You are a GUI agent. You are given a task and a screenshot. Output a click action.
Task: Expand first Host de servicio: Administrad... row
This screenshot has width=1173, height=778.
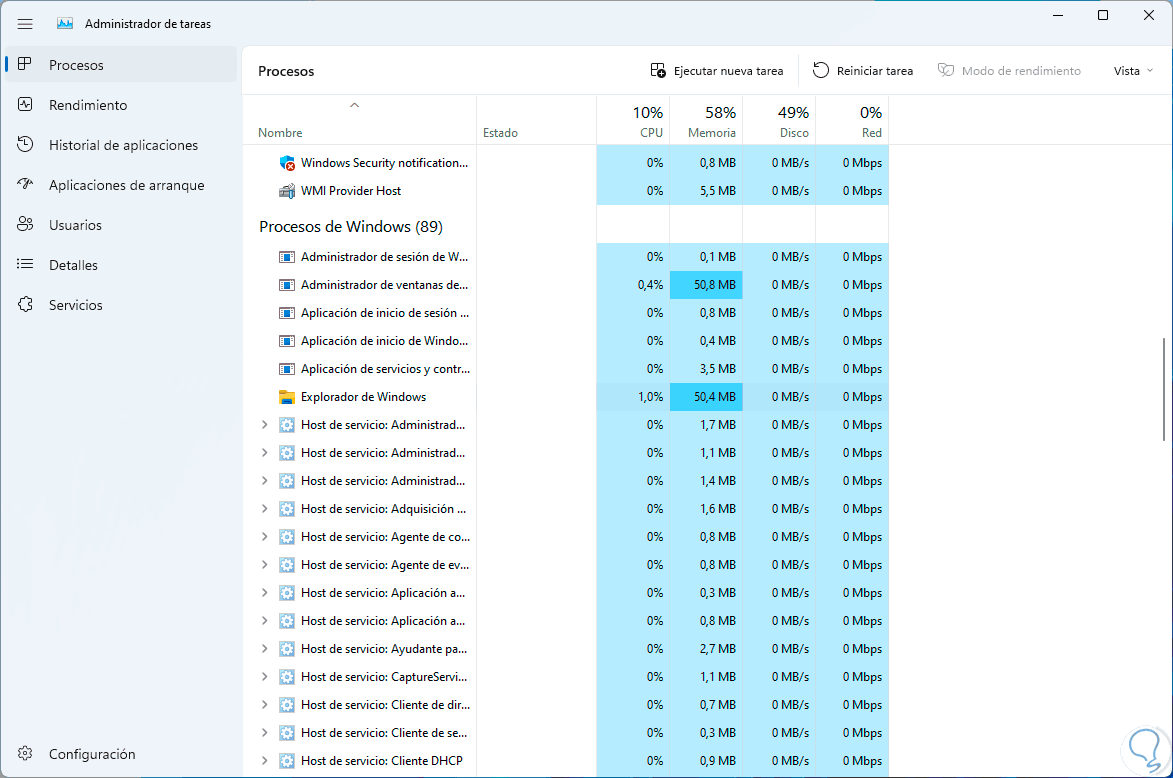(264, 425)
